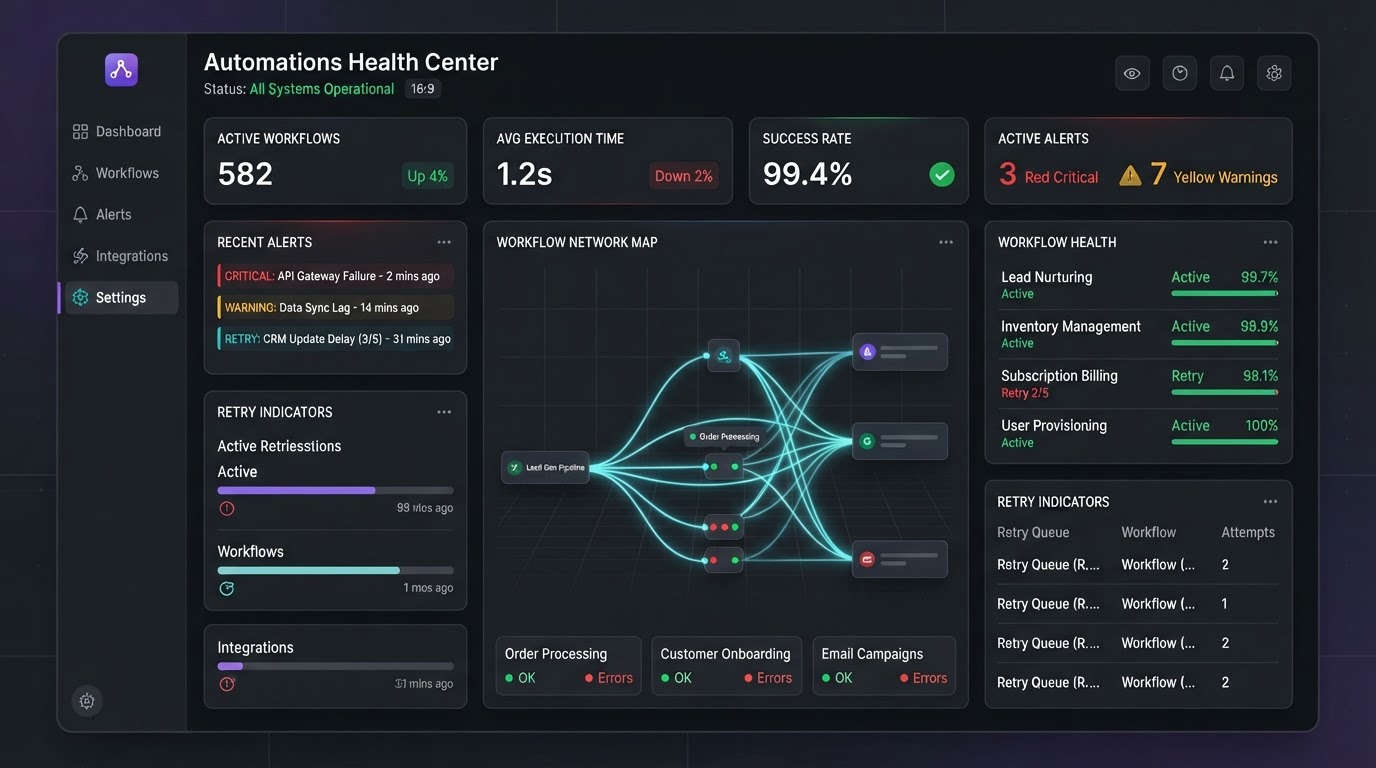This screenshot has width=1376, height=768.
Task: Select the Order Processing legend card
Action: pyautogui.click(x=569, y=666)
